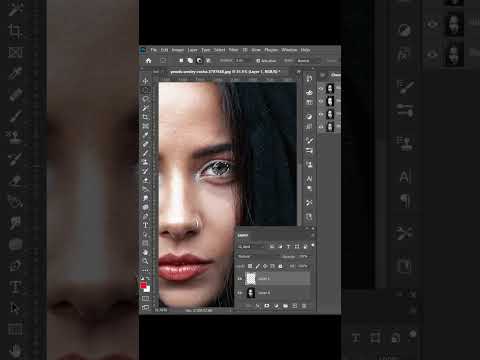The width and height of the screenshot is (480, 360).
Task: Open the Filter menu
Action: 234,50
